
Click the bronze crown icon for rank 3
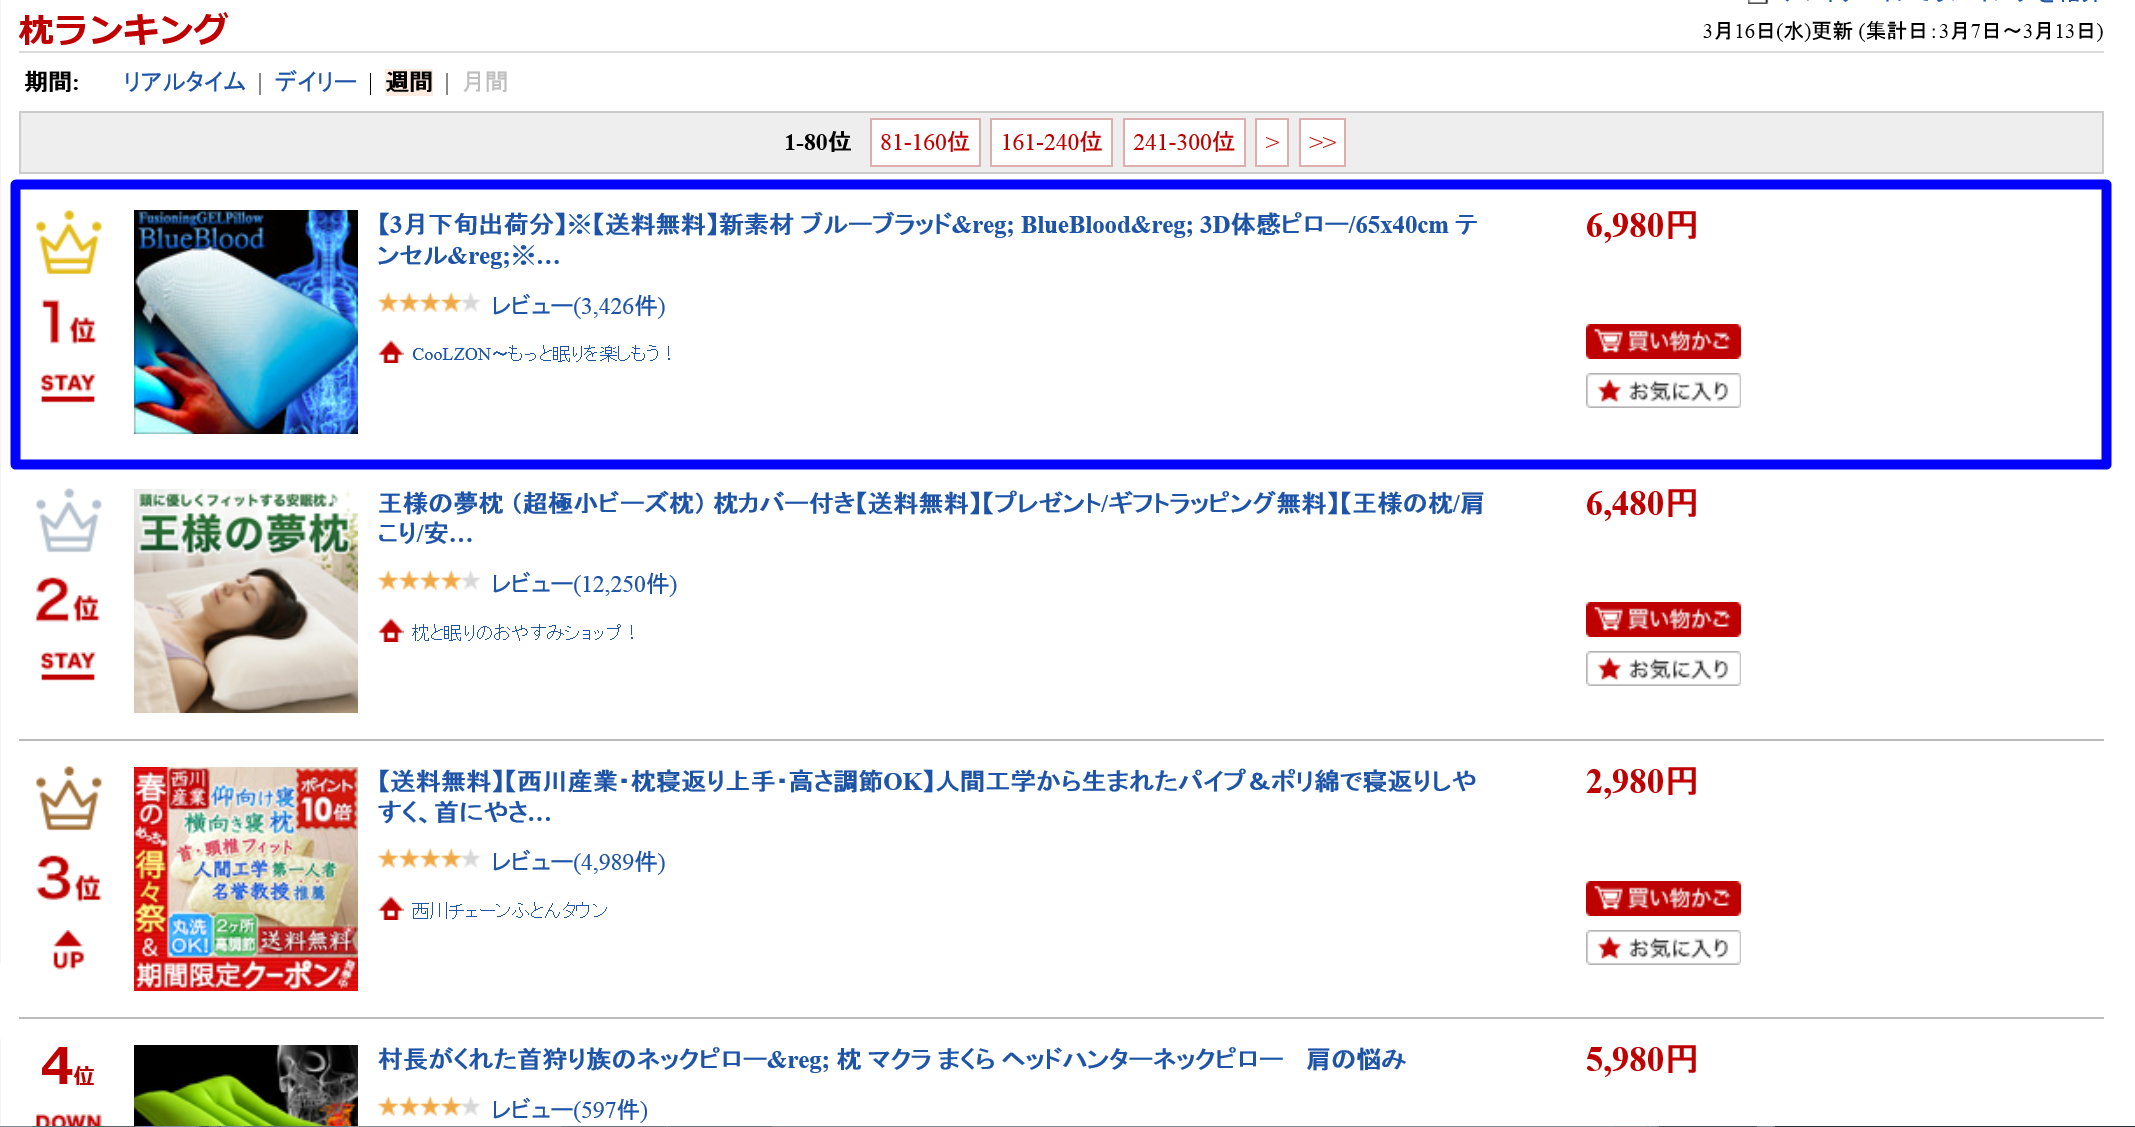point(68,799)
